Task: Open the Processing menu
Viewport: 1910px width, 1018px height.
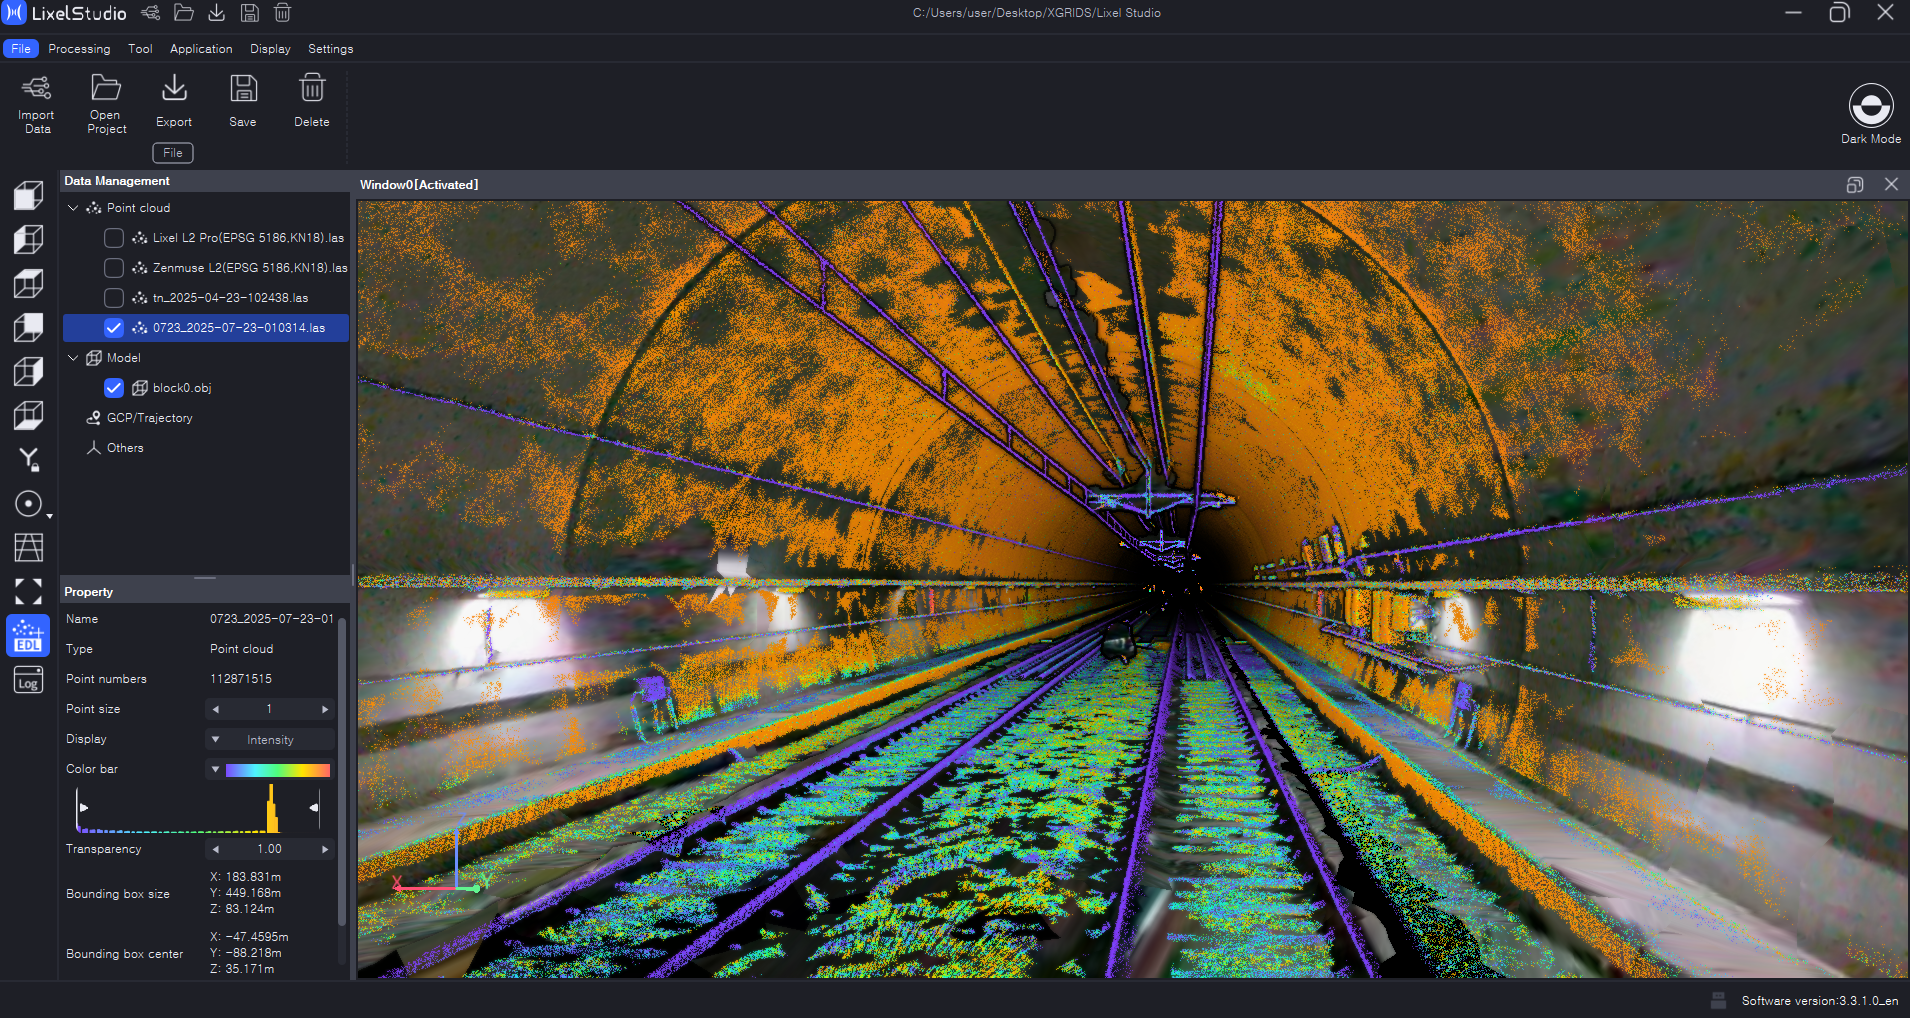Action: coord(79,49)
